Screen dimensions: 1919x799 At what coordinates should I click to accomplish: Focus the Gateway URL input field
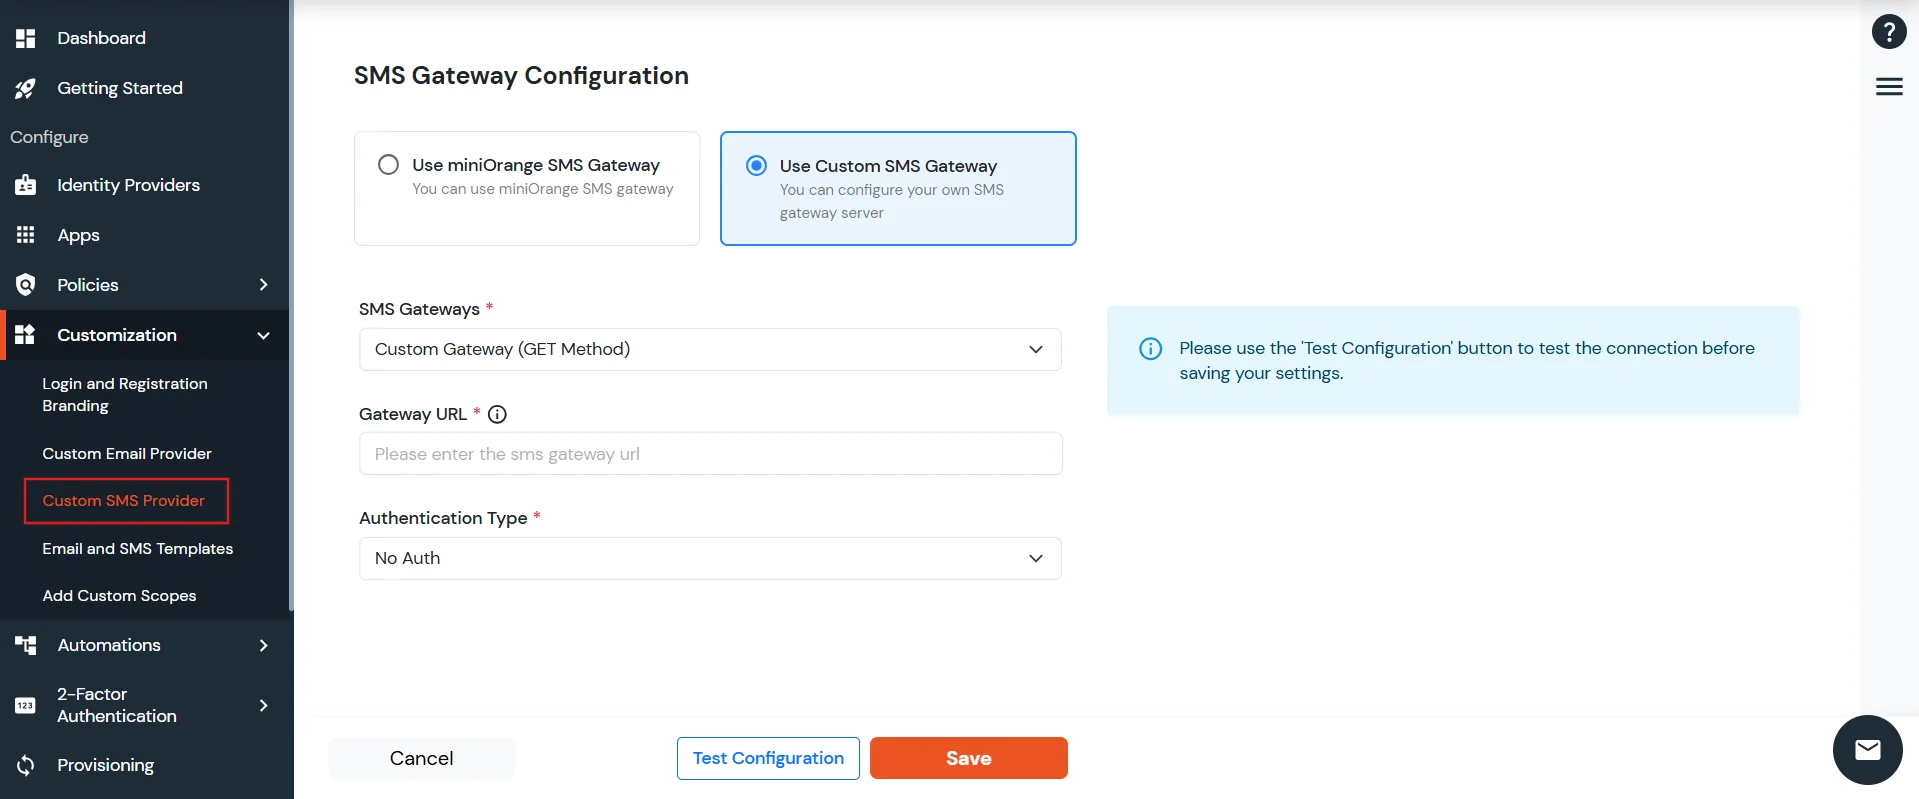pos(710,454)
